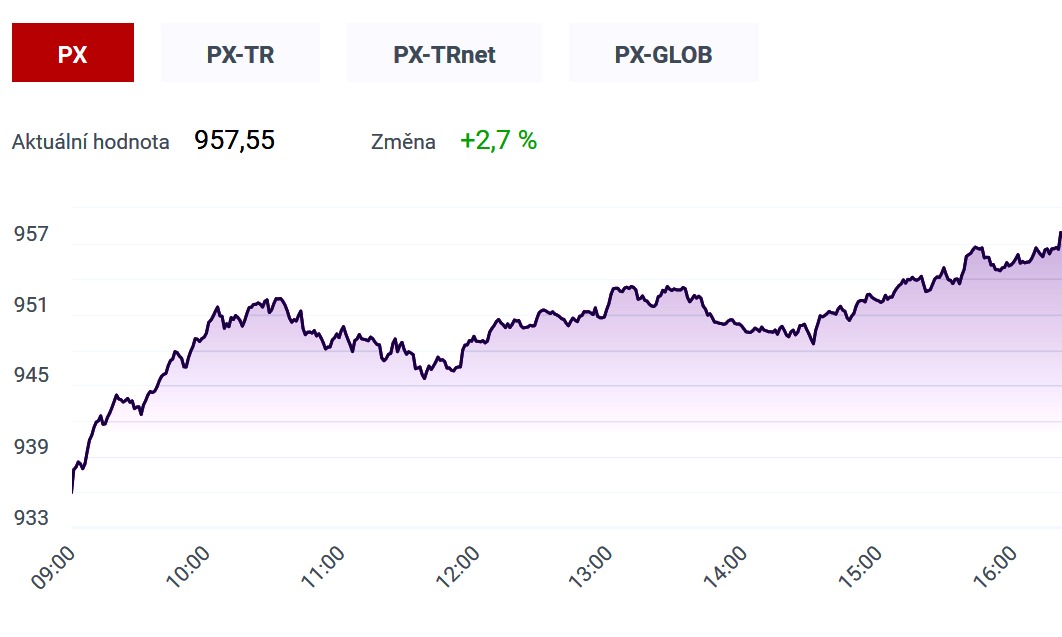Click the 10:00 time axis label
1062x637 pixels.
coord(188,567)
